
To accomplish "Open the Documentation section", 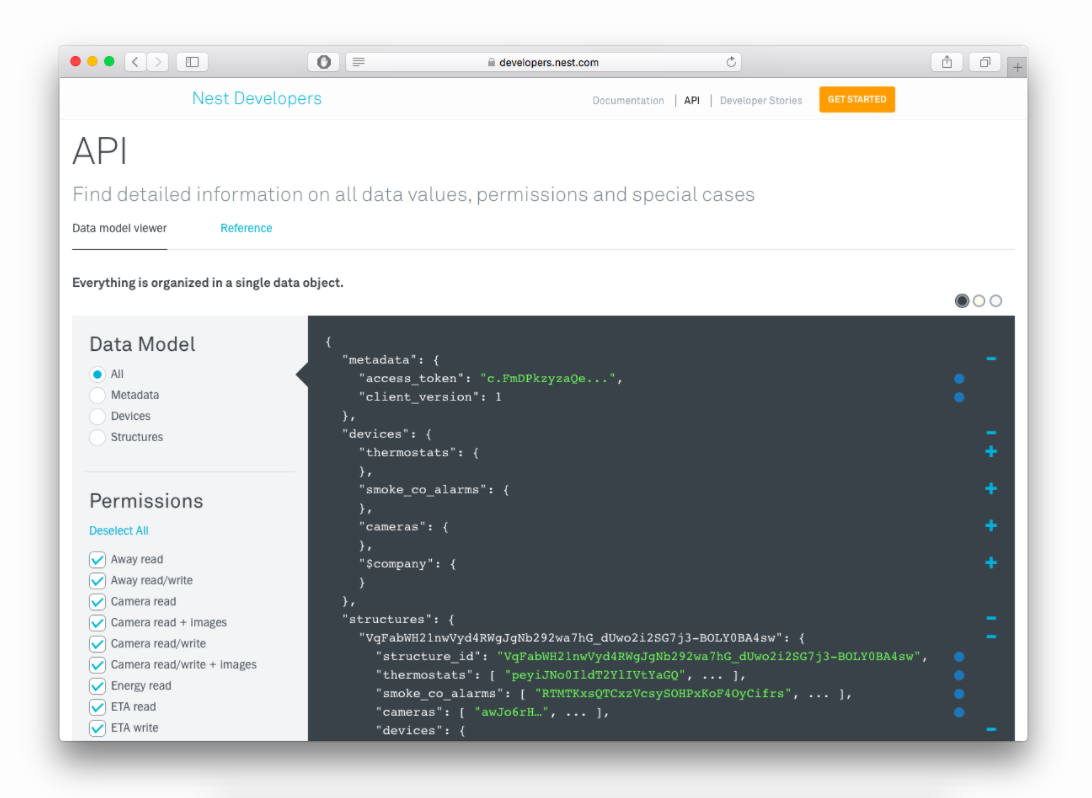I will 628,100.
